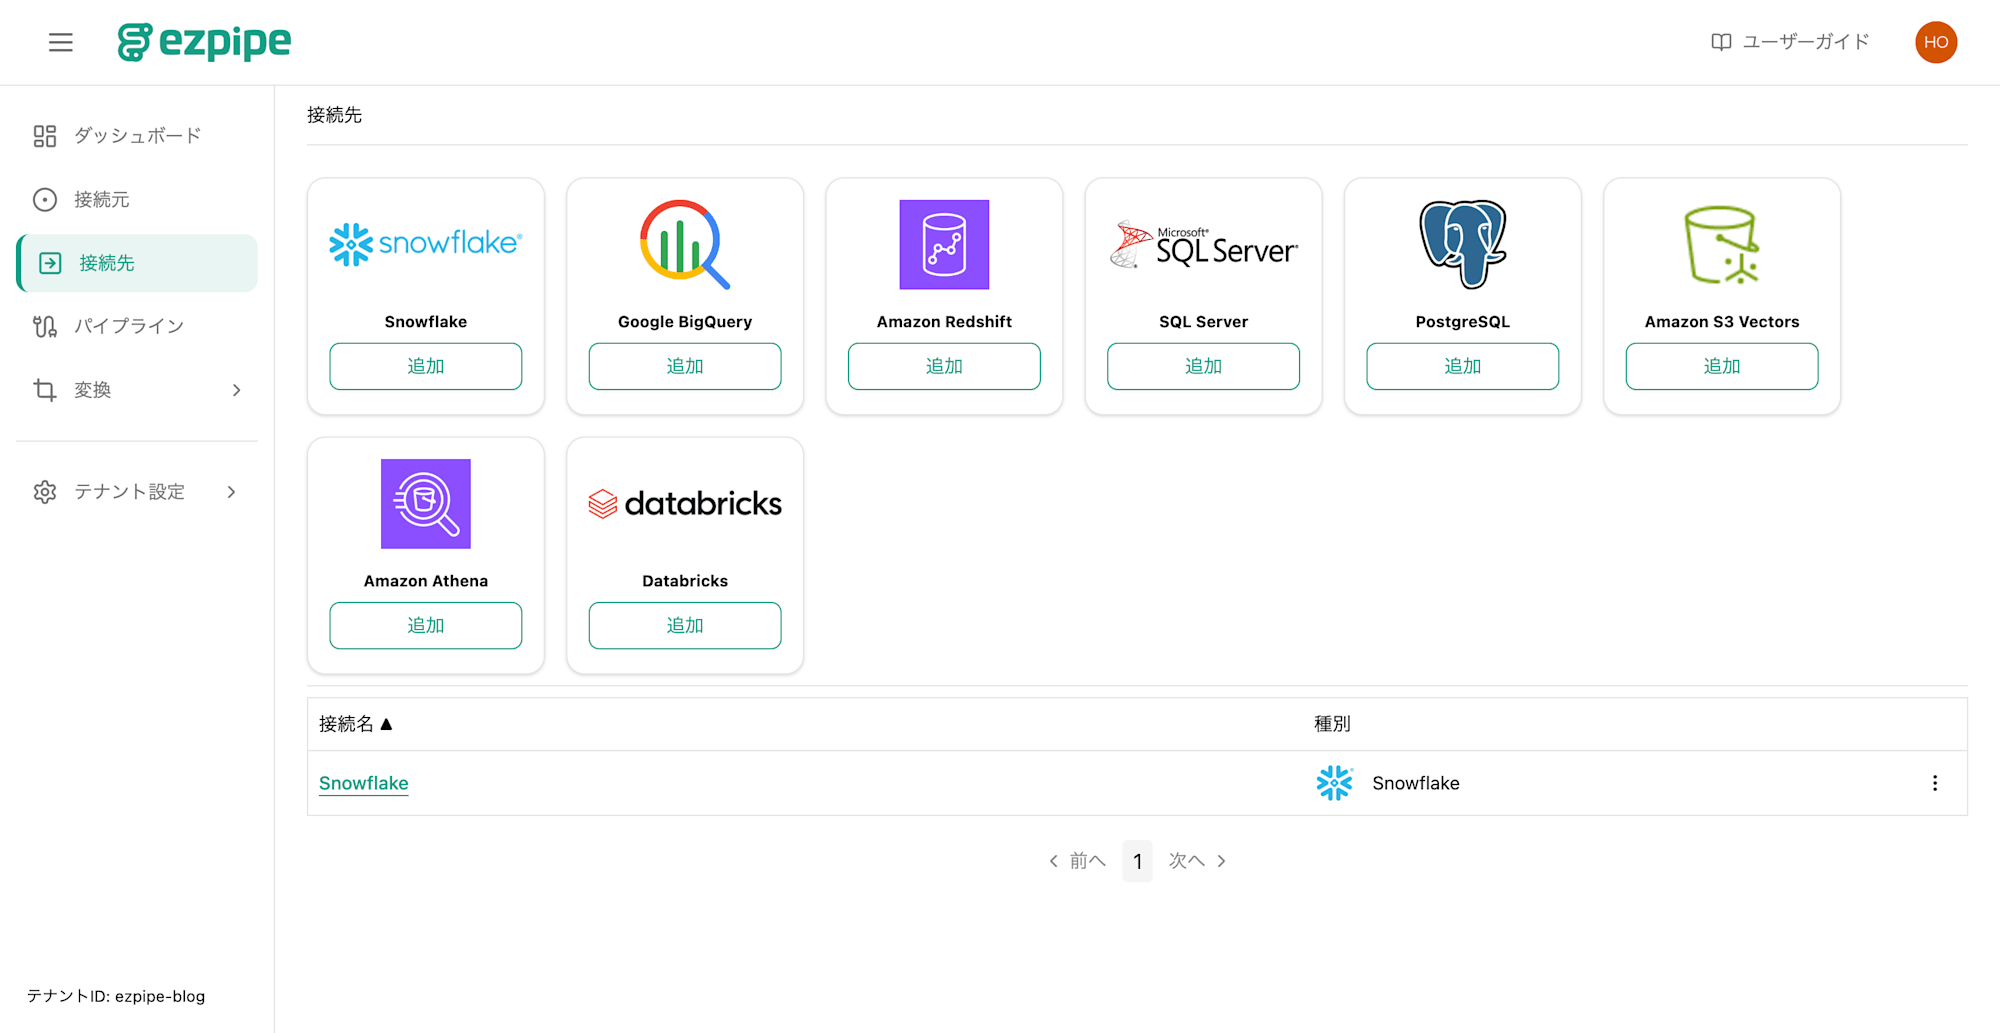Click Snowflake type text in table row
The image size is (2000, 1033).
(x=1416, y=783)
